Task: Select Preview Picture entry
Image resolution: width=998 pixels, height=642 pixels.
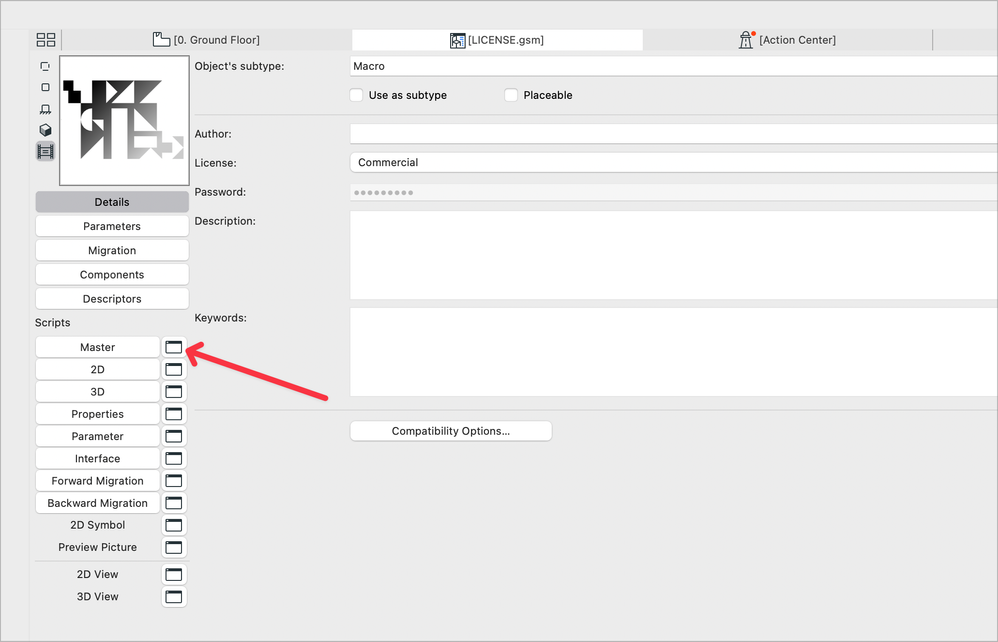Action: pos(97,547)
